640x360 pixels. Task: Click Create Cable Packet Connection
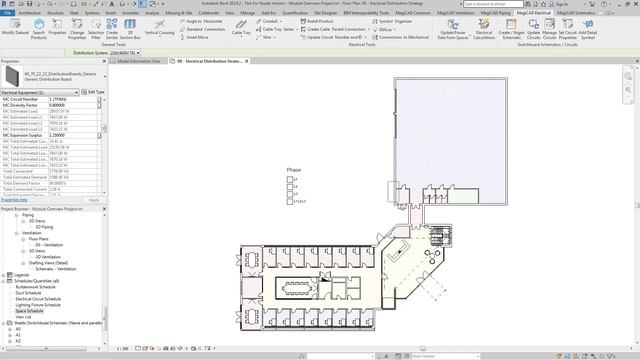(335, 29)
